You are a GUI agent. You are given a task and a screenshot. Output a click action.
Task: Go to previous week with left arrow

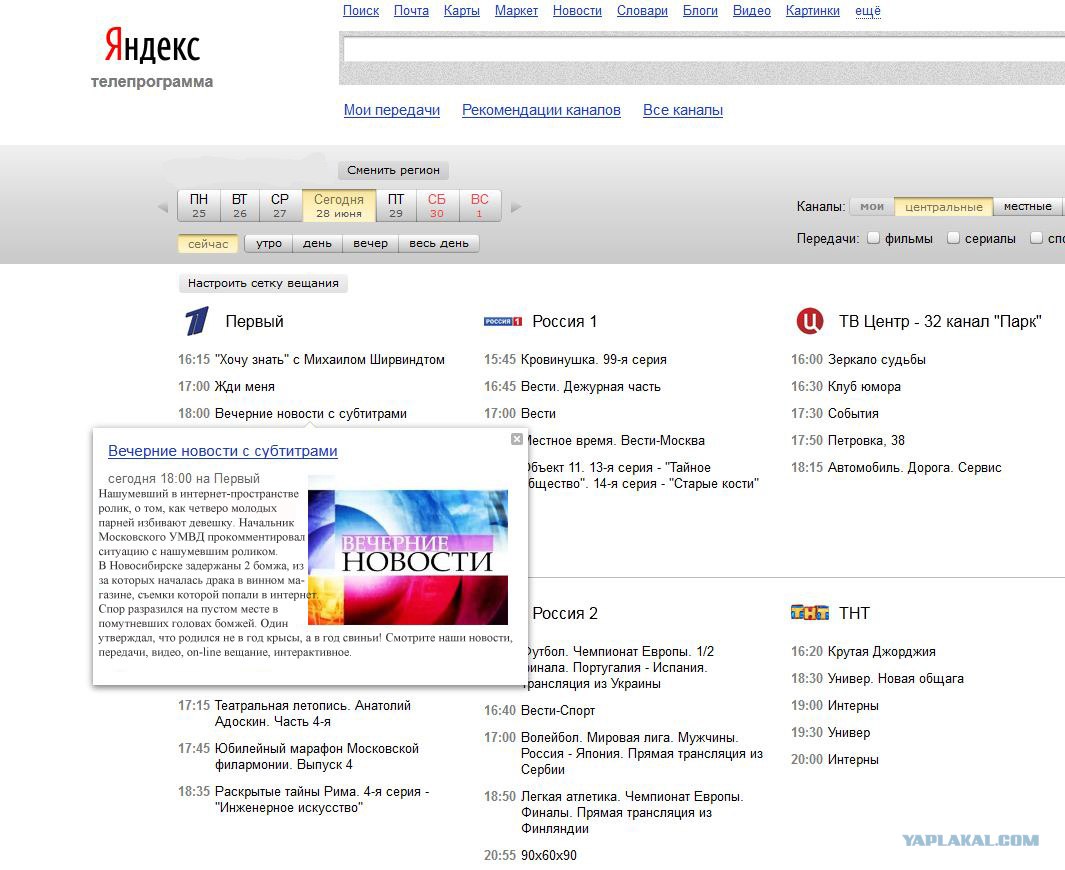point(163,207)
